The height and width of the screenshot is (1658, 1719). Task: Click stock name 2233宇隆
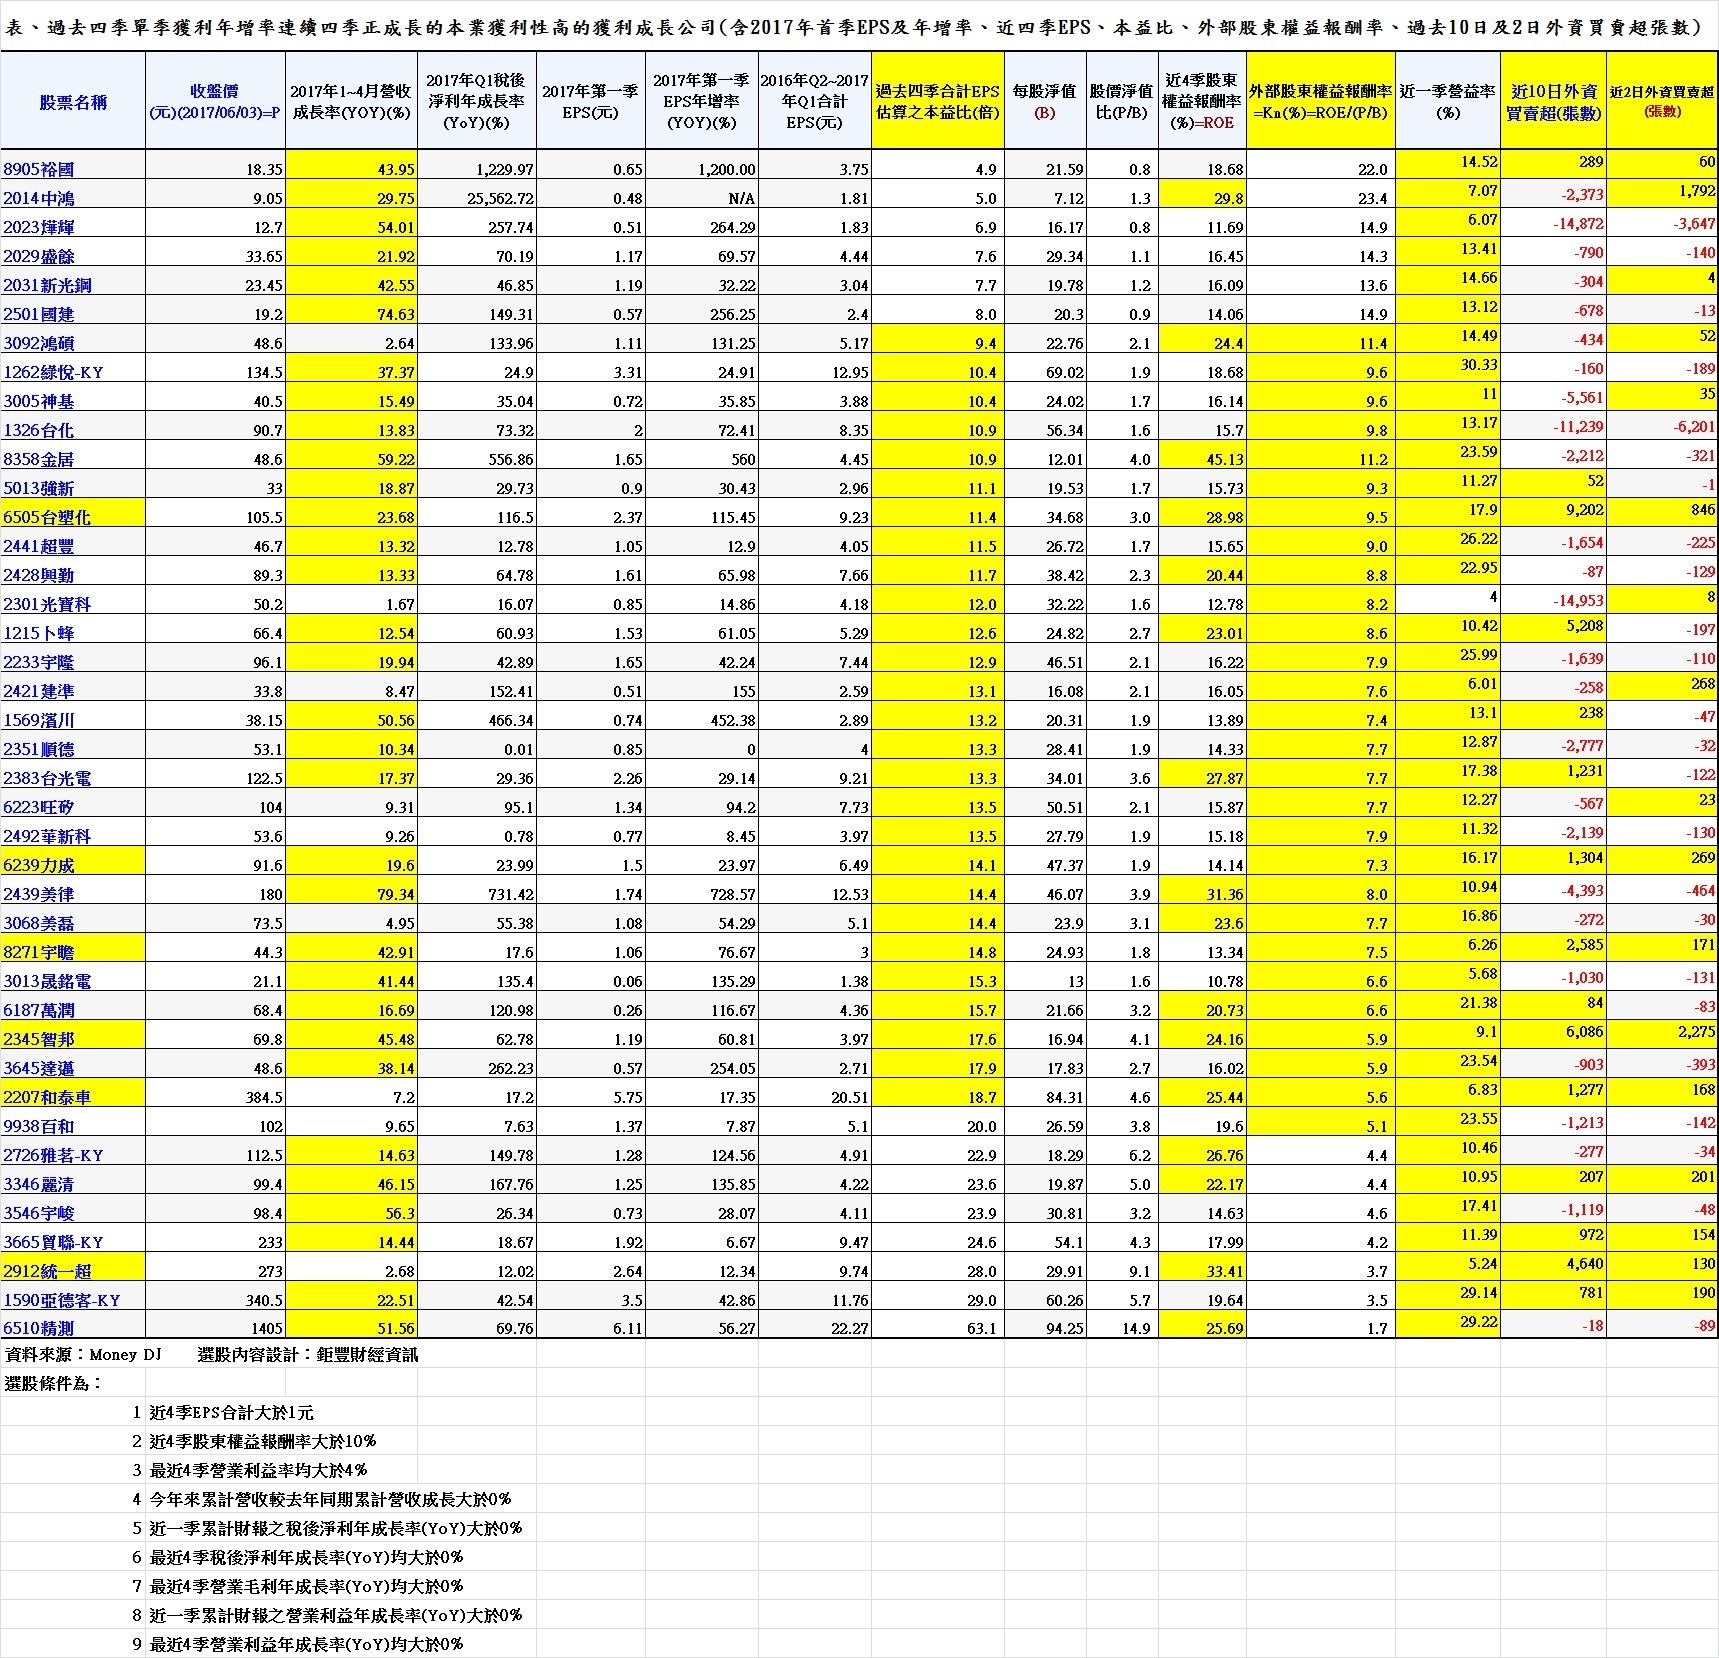click(x=38, y=662)
